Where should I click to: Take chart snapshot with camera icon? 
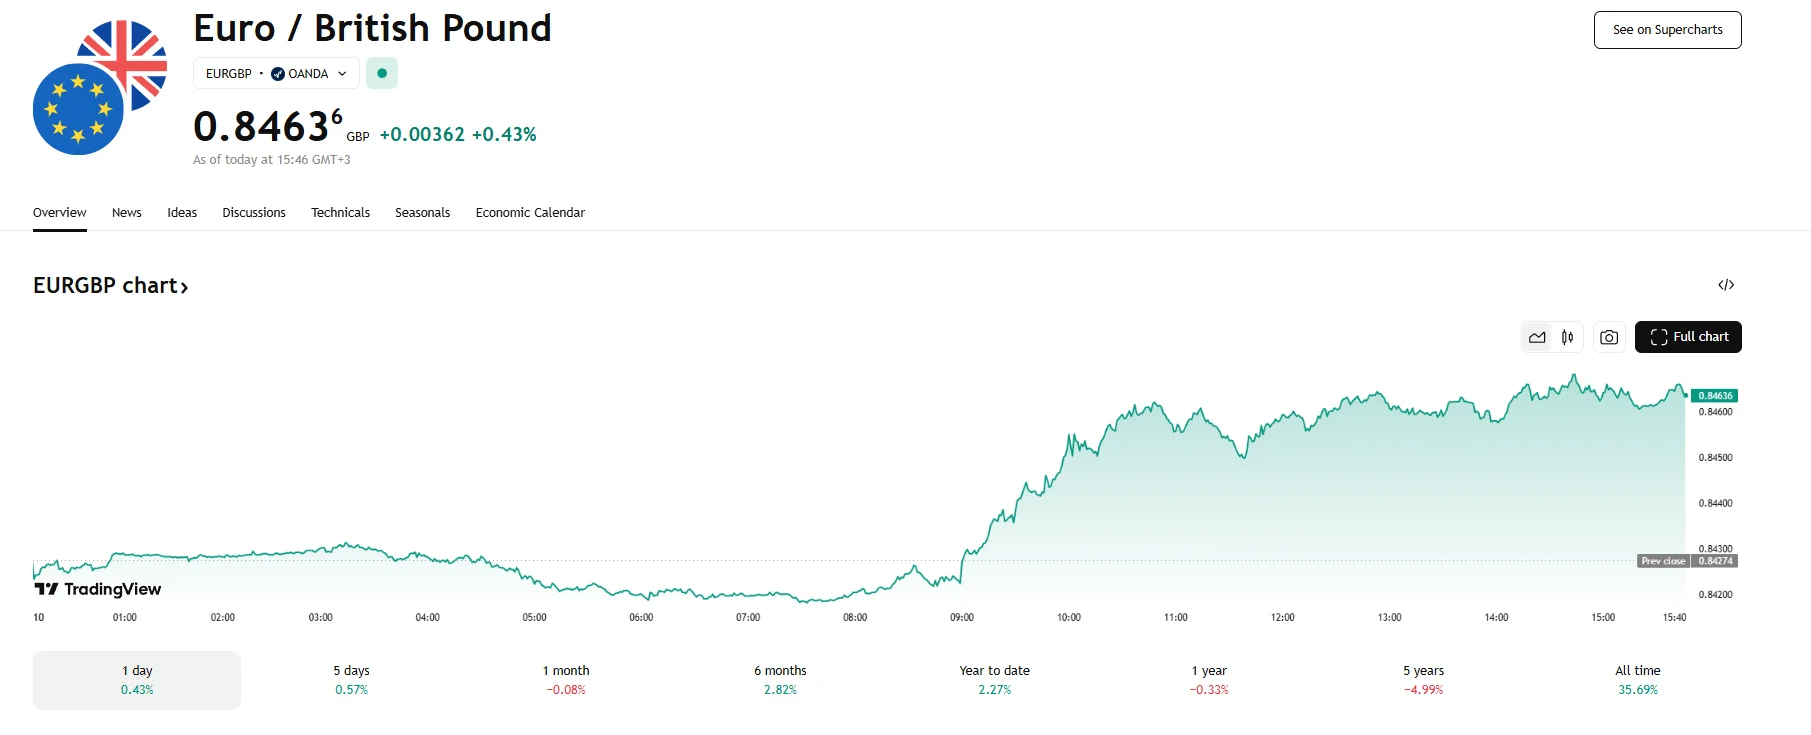[x=1609, y=337]
